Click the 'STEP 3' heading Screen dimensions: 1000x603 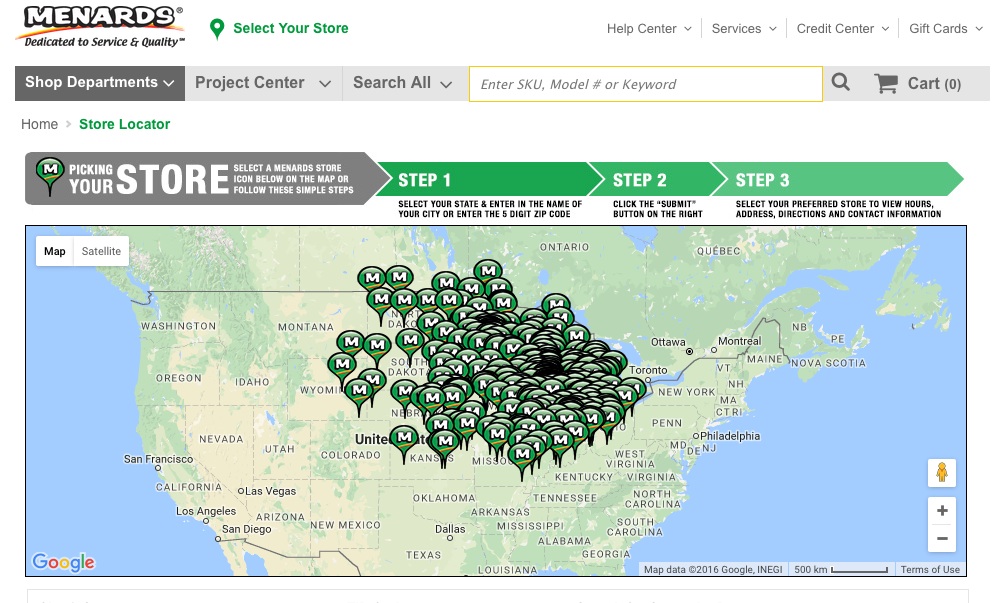click(x=763, y=180)
